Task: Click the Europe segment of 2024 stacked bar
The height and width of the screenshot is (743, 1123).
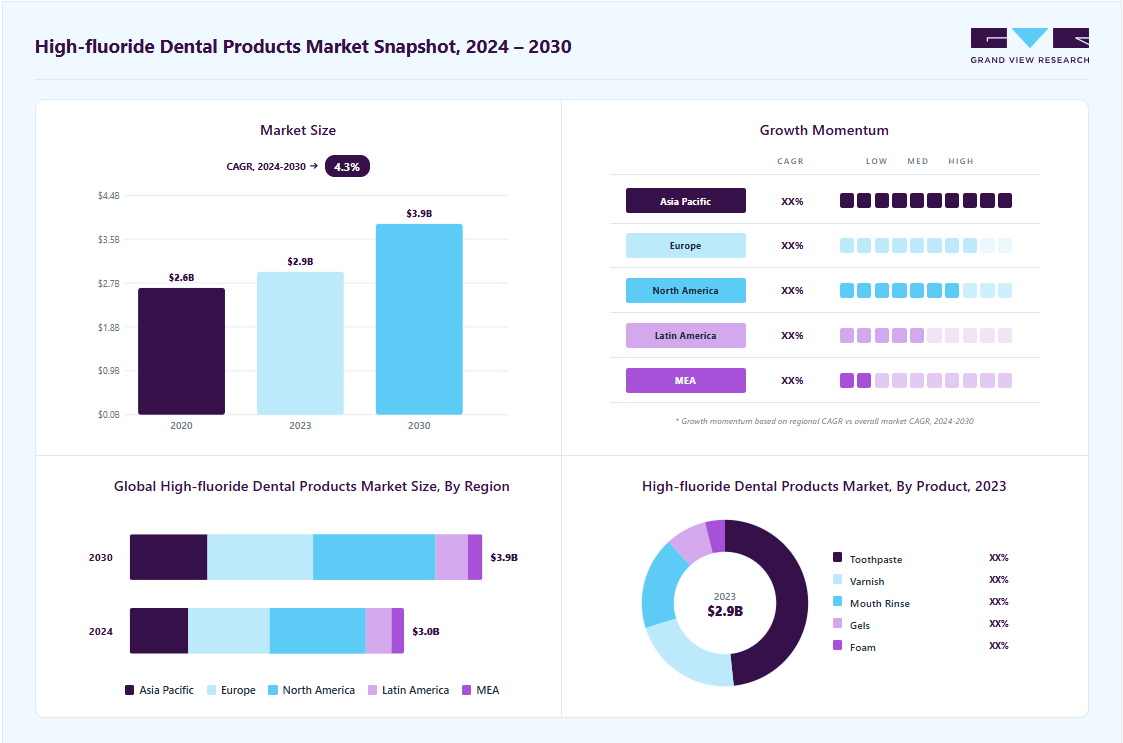Action: [228, 631]
